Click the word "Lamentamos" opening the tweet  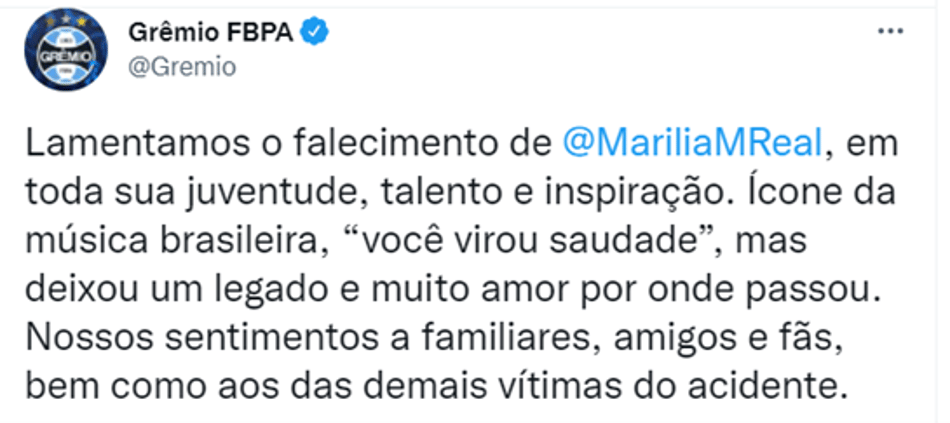(x=133, y=146)
